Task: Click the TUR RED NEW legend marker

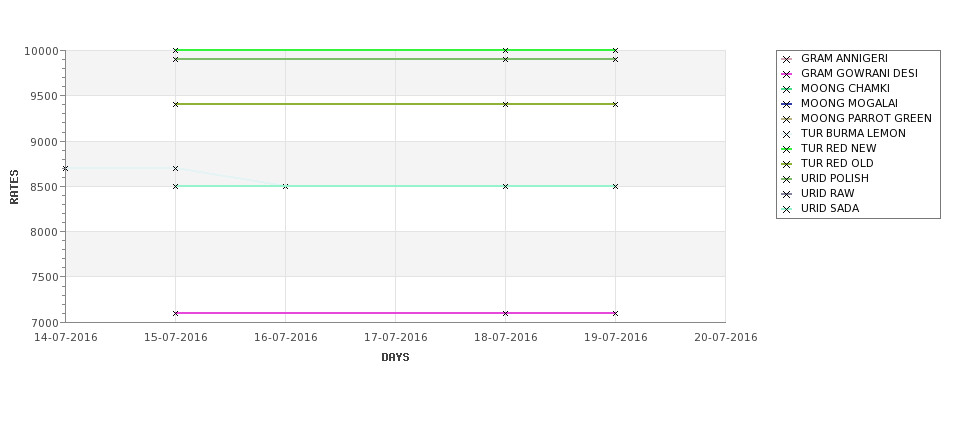Action: (786, 149)
